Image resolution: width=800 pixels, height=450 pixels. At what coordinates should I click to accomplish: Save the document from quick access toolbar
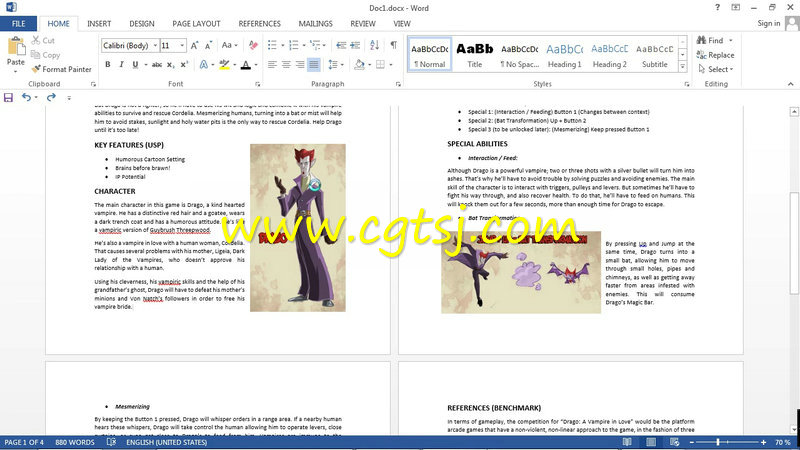click(x=8, y=97)
